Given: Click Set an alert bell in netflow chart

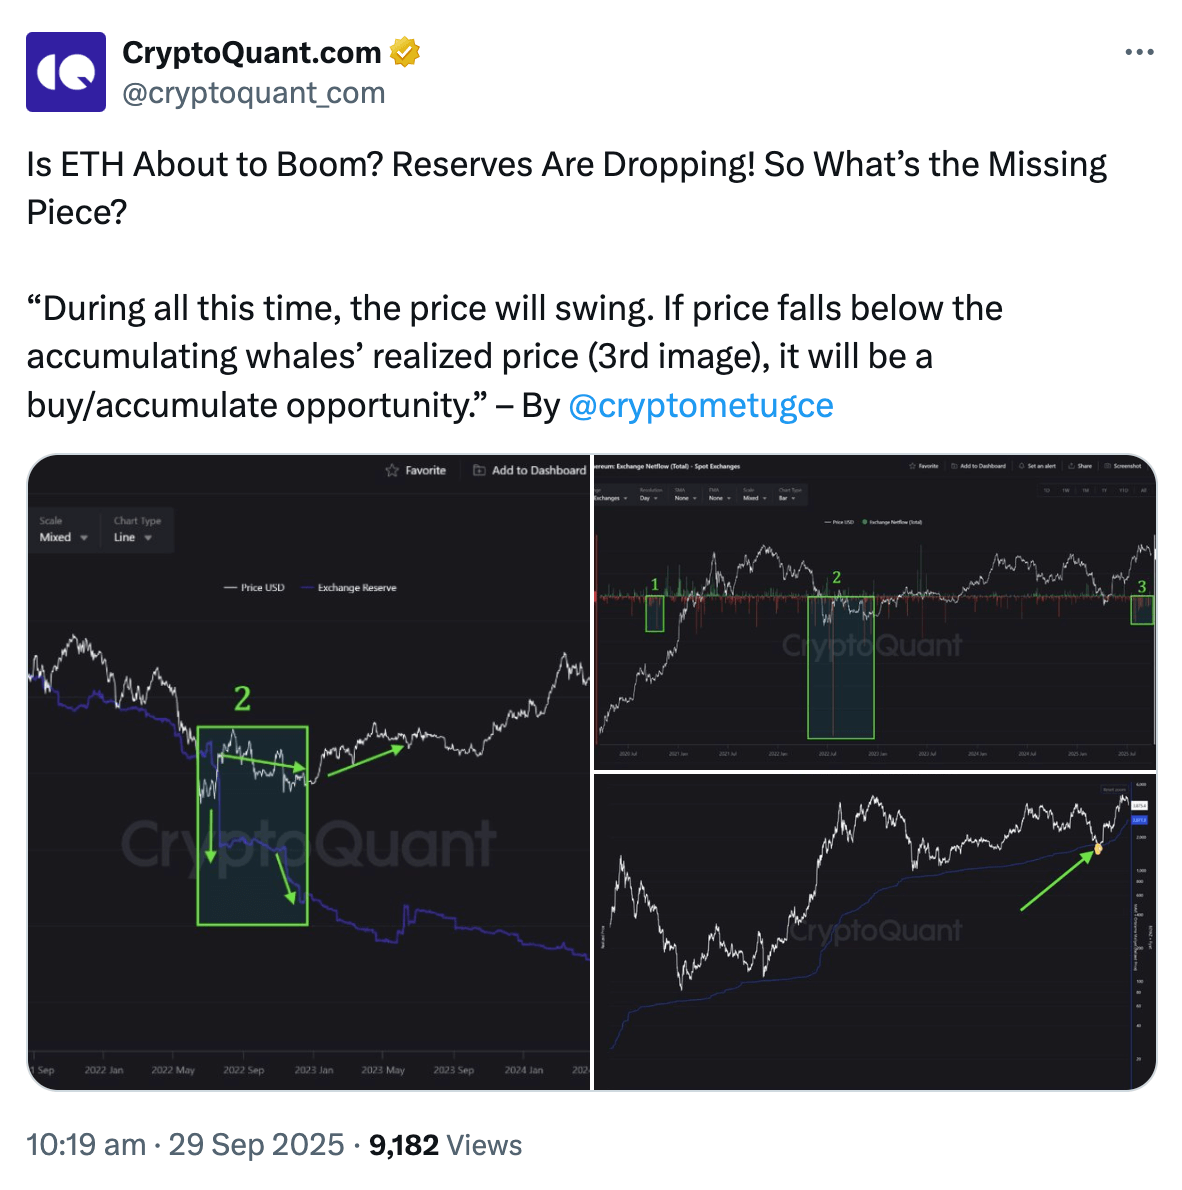Looking at the screenshot, I should [1022, 466].
